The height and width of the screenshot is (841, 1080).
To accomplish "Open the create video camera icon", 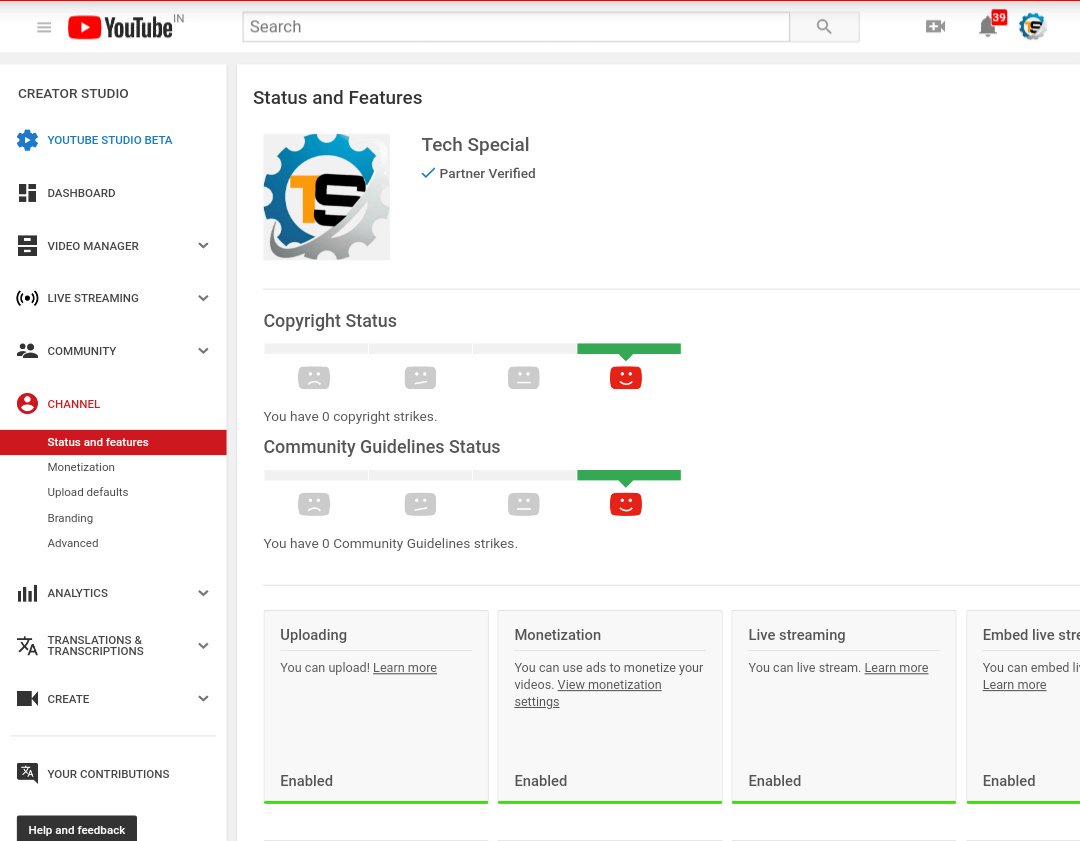I will [935, 27].
